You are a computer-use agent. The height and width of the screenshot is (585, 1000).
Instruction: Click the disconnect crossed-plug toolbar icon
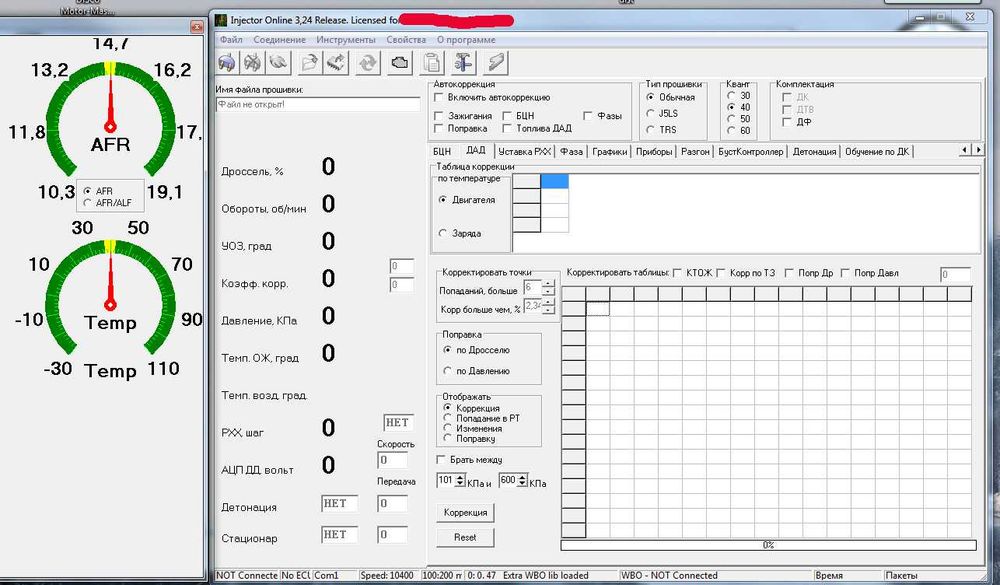[253, 63]
